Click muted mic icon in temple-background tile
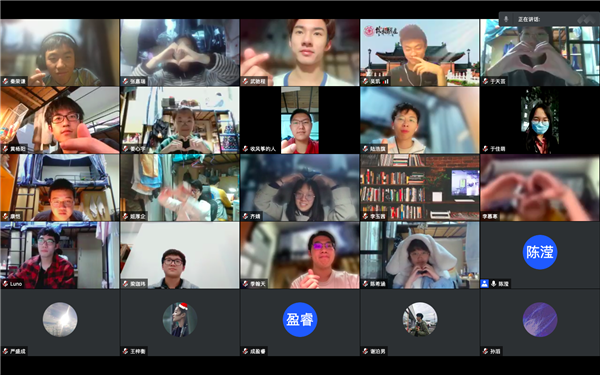 (365, 82)
